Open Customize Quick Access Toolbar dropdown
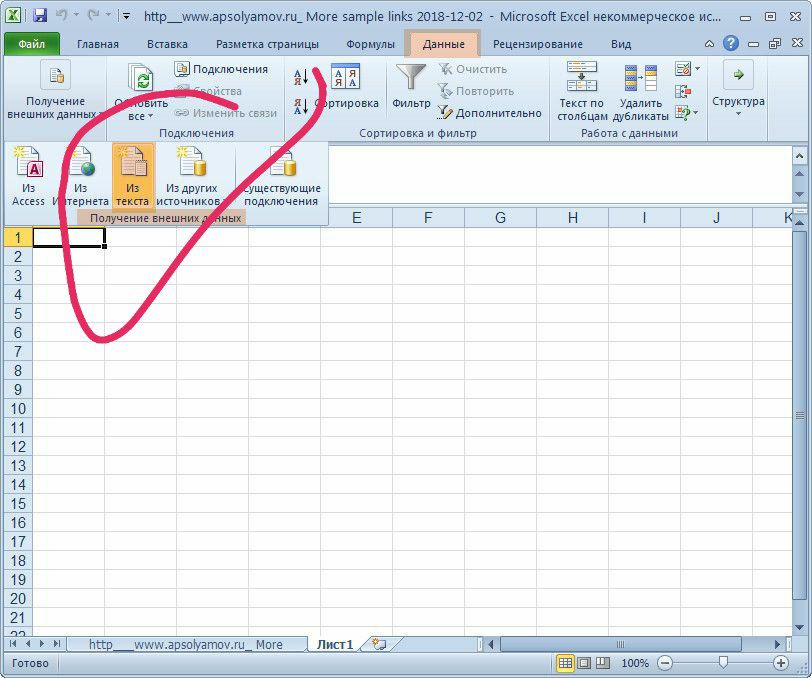The height and width of the screenshot is (678, 812). coord(126,16)
